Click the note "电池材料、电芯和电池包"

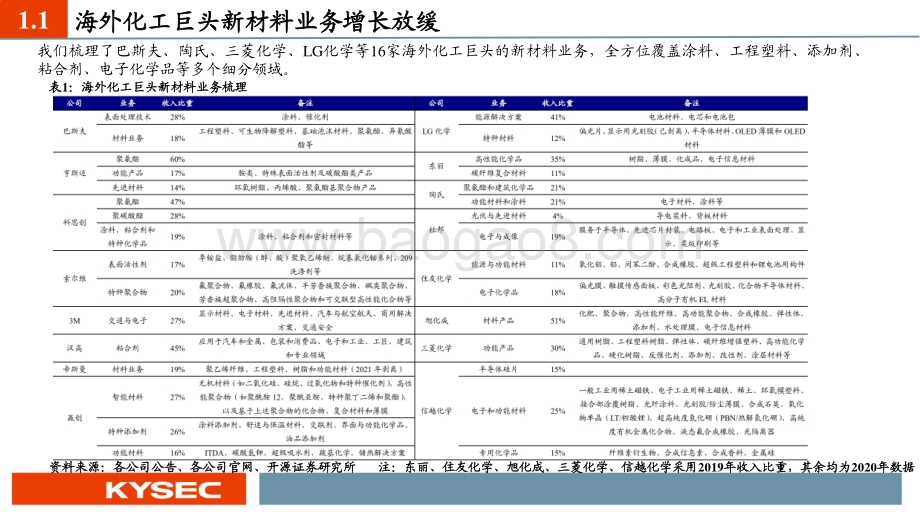pos(692,117)
